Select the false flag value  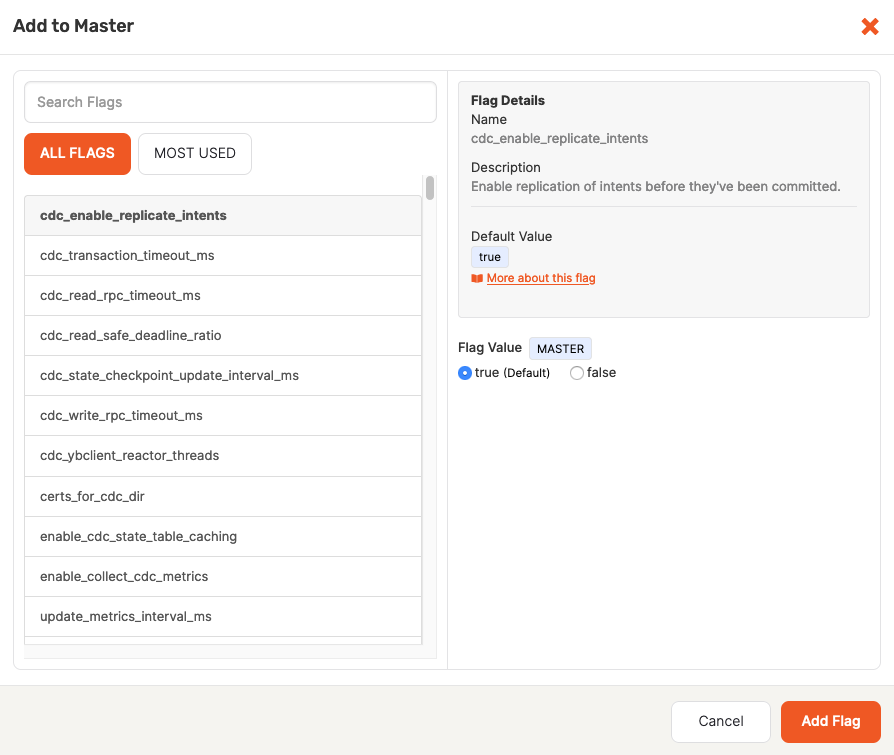(x=576, y=372)
